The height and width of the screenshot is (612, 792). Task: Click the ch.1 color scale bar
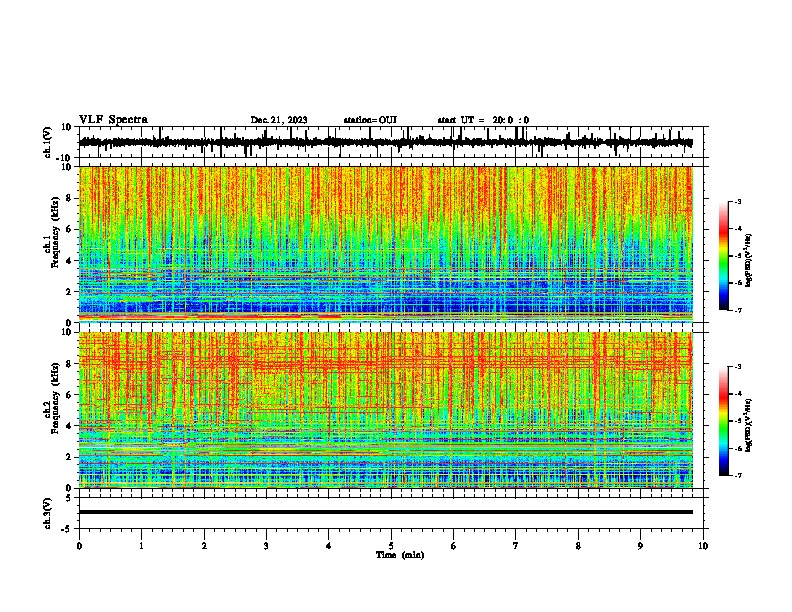point(724,256)
